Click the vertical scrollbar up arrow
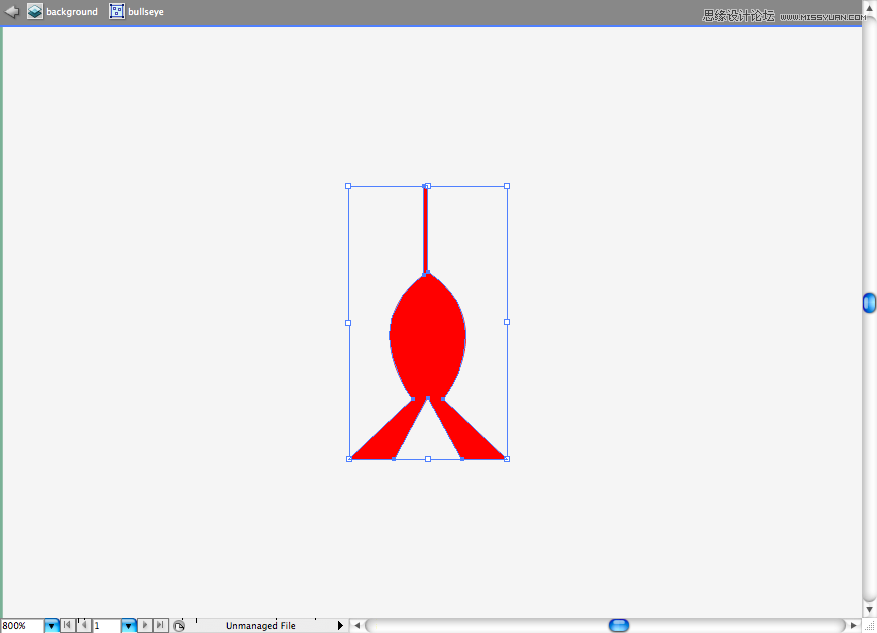 870,8
